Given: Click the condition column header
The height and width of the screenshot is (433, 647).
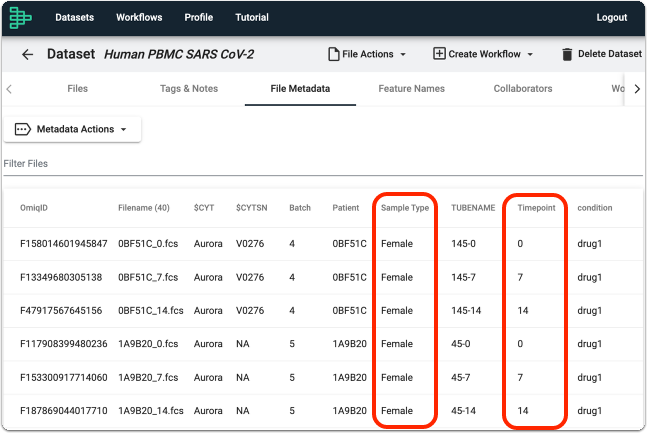Looking at the screenshot, I should (x=595, y=208).
